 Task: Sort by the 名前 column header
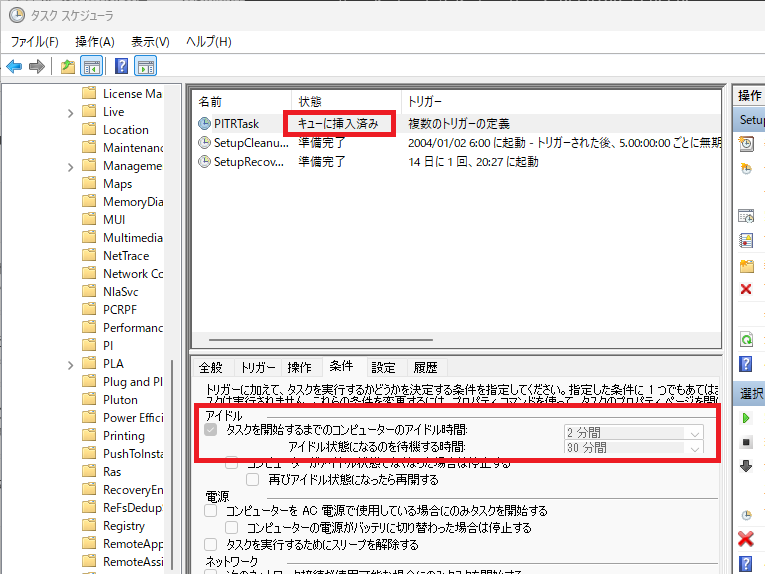click(x=242, y=101)
